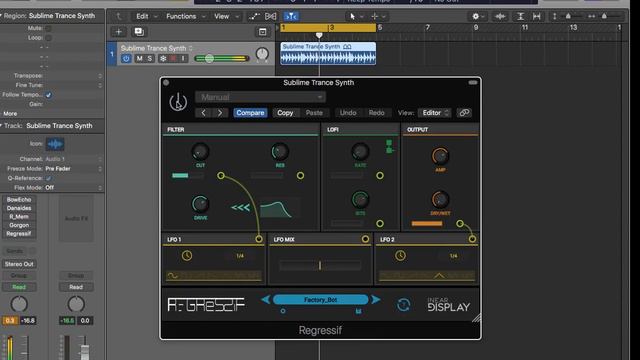Viewport: 640px width, 360px height.
Task: Go to next plugin preset arrow
Action: (x=220, y=113)
